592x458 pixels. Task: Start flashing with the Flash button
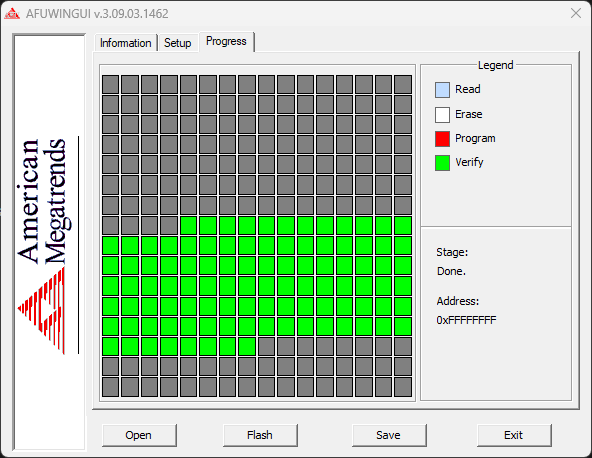[x=260, y=435]
